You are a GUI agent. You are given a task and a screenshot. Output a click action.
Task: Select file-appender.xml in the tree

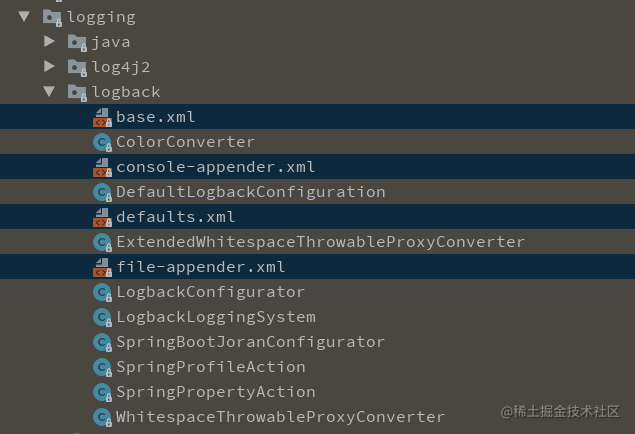(200, 267)
